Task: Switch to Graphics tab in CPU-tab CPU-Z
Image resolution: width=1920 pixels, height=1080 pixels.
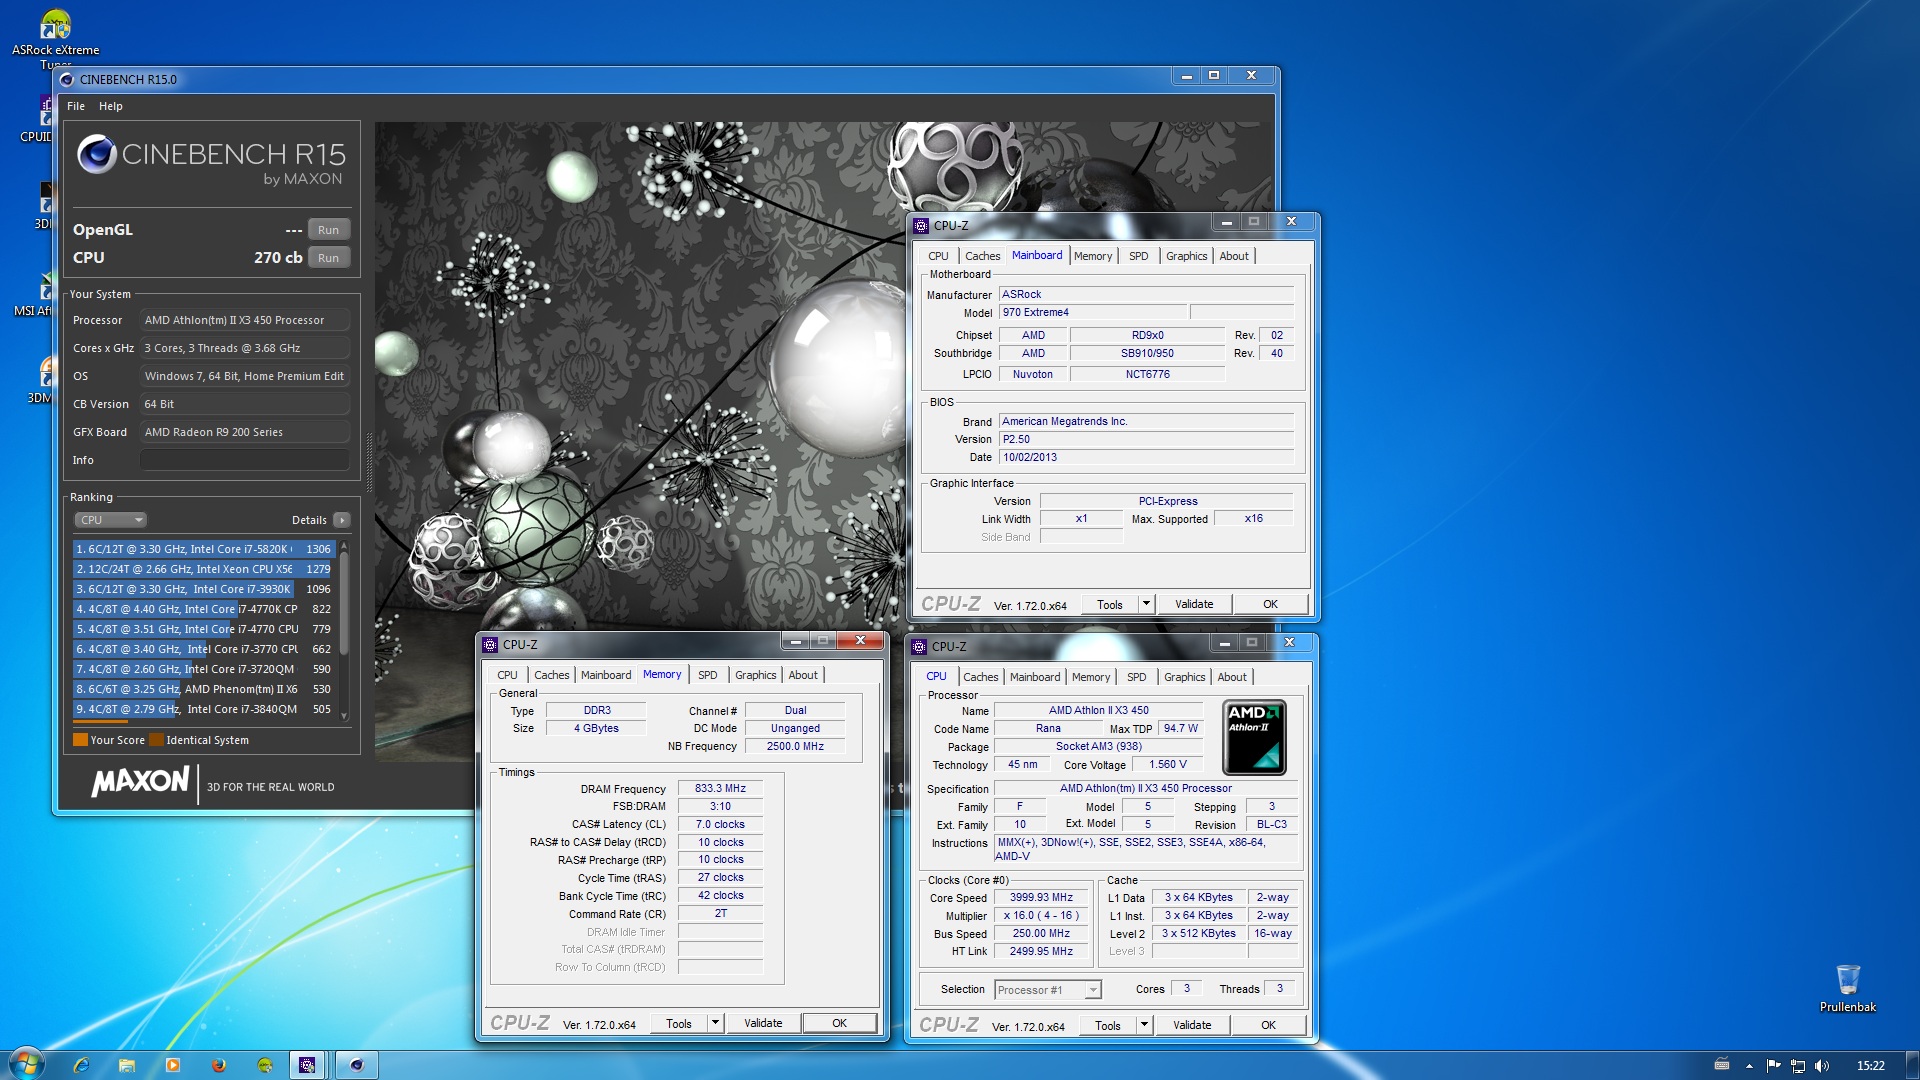Action: coord(1185,677)
